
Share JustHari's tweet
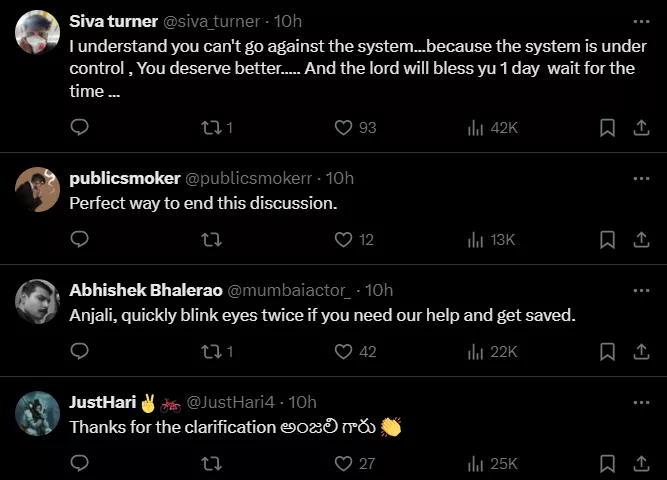(x=641, y=464)
